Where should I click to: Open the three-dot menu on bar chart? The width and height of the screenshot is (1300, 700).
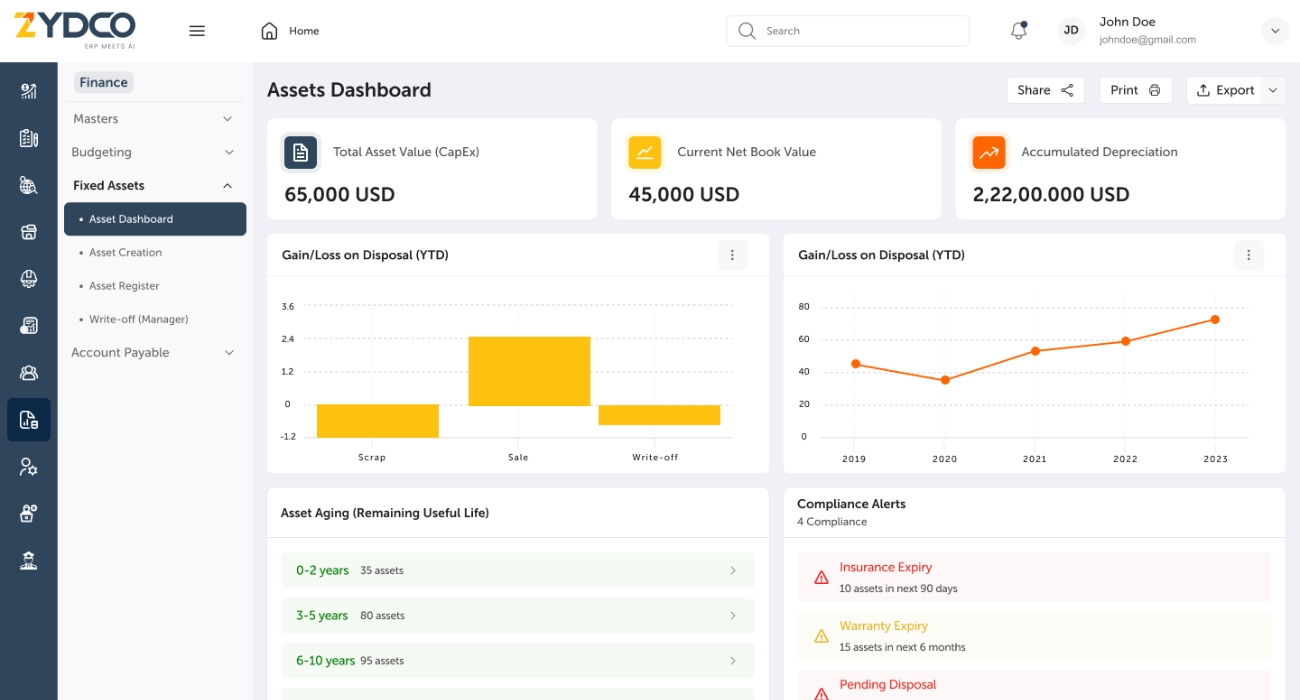coord(732,255)
